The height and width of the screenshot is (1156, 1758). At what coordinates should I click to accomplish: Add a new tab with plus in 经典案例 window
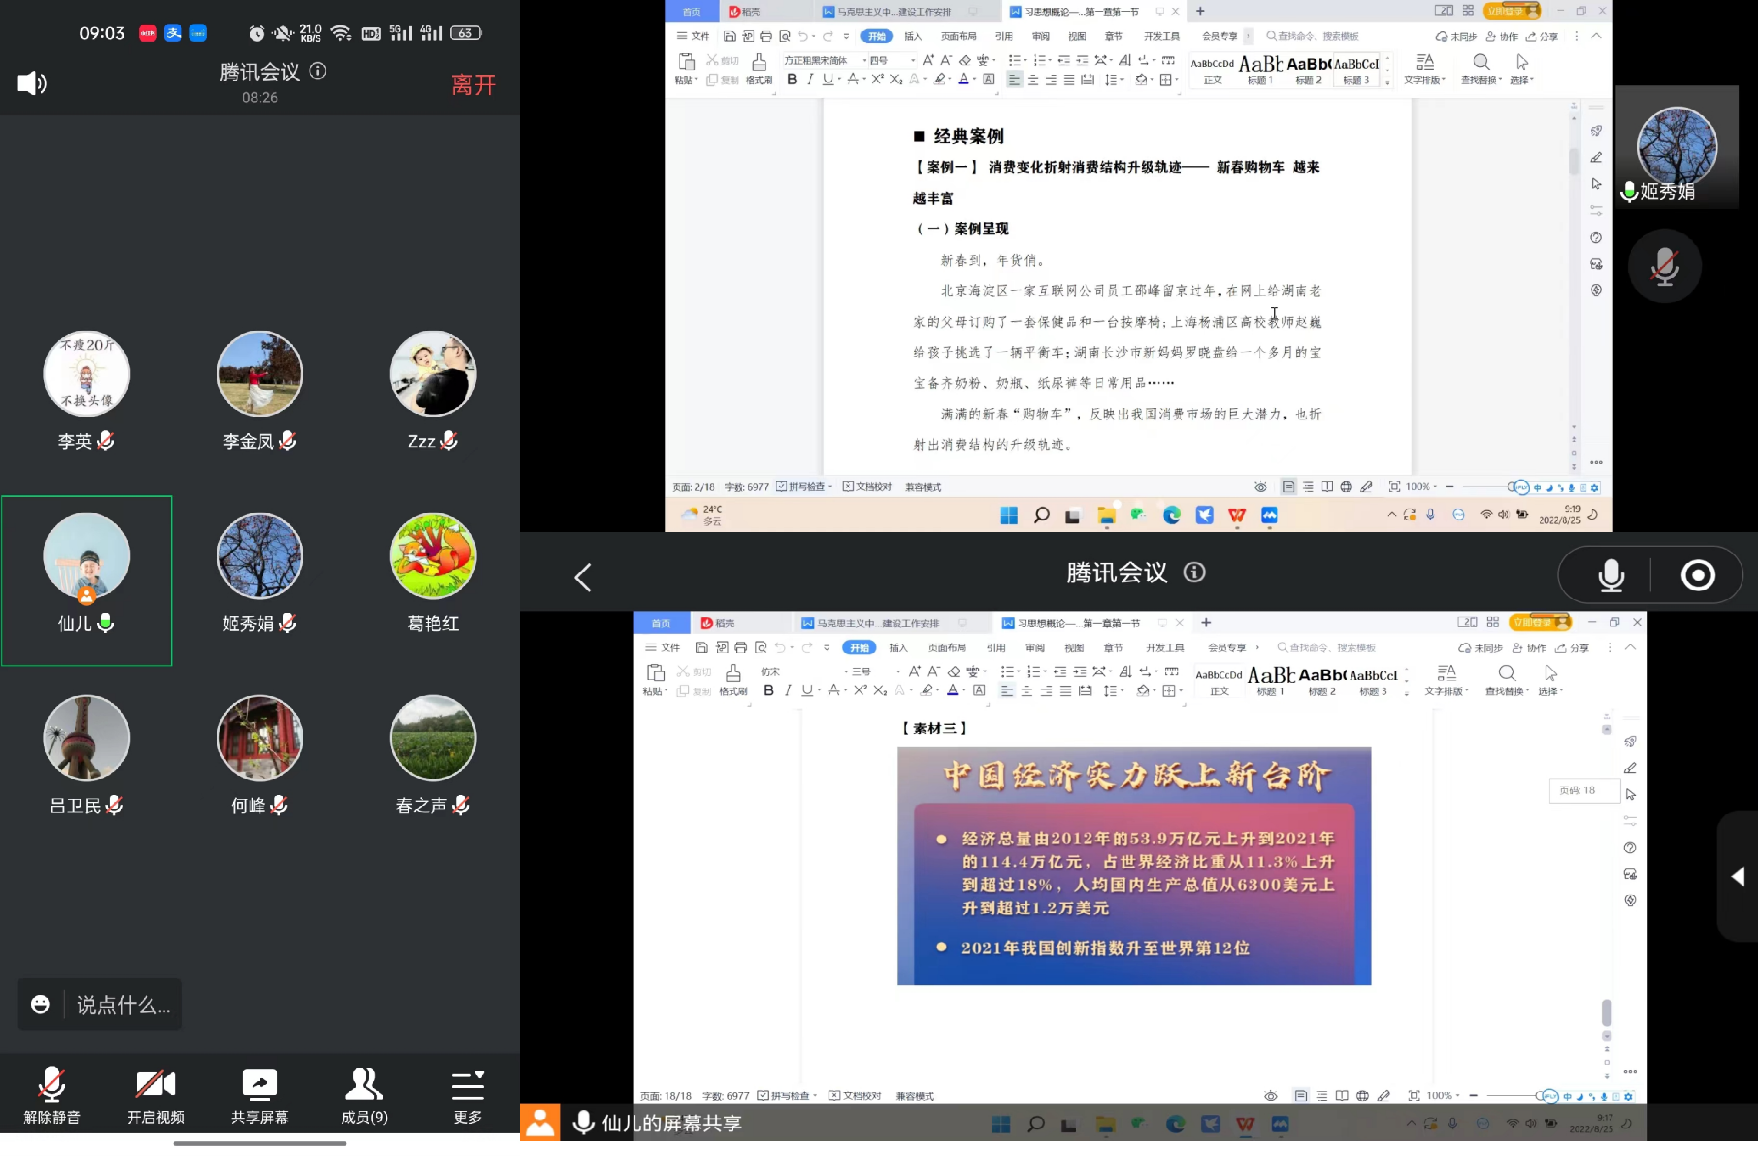point(1200,11)
